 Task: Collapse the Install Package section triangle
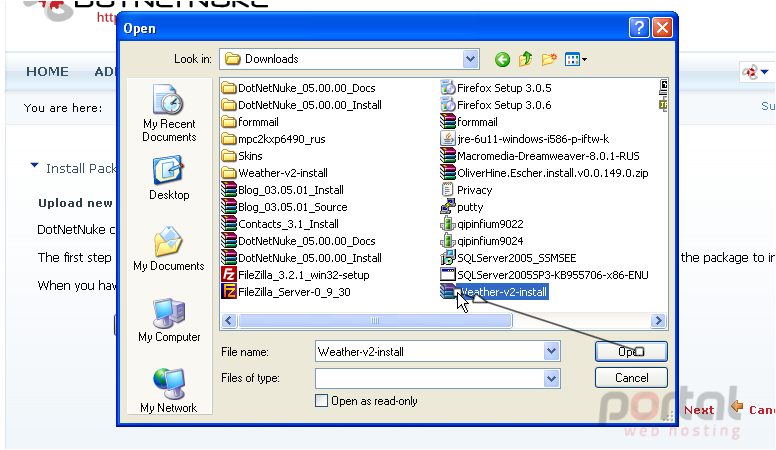[34, 166]
